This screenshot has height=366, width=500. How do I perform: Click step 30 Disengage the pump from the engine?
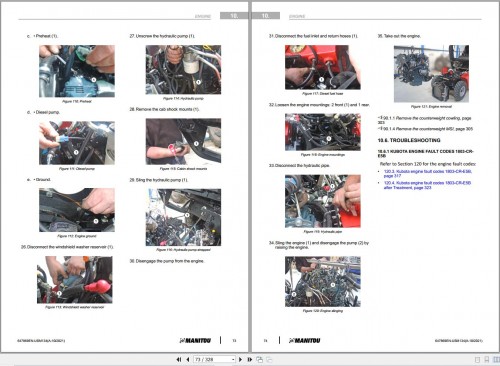[x=167, y=261]
